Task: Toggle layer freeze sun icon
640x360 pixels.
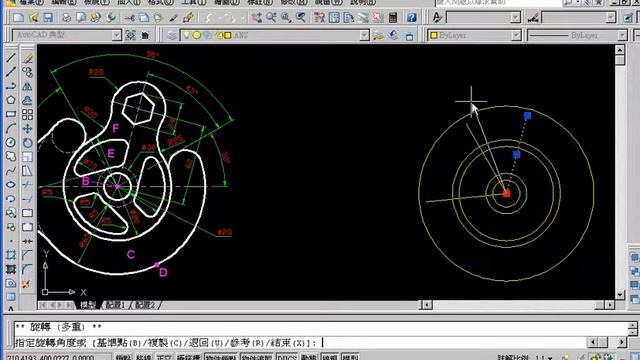Action: [197, 36]
